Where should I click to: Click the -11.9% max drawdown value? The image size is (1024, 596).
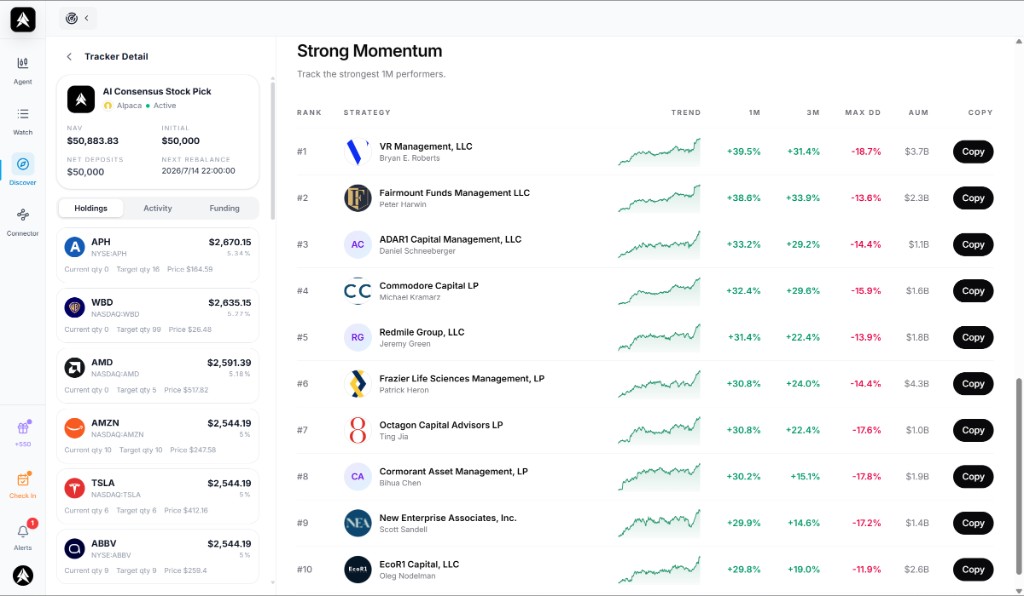866,569
